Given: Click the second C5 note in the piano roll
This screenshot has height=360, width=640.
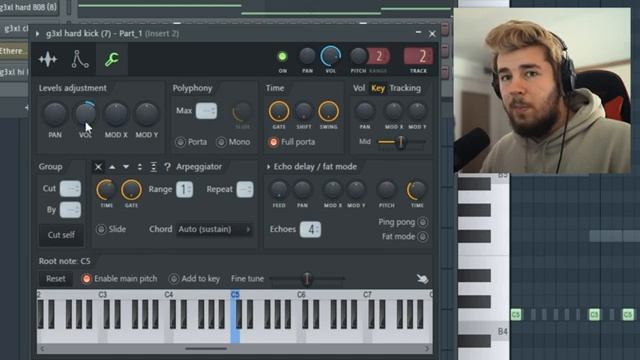Looking at the screenshot, I should click(594, 314).
